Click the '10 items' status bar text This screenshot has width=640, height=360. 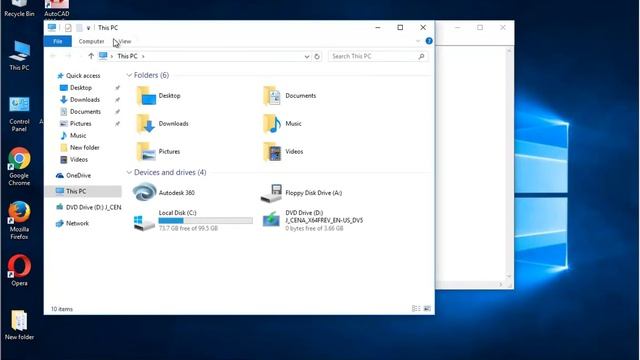62,309
